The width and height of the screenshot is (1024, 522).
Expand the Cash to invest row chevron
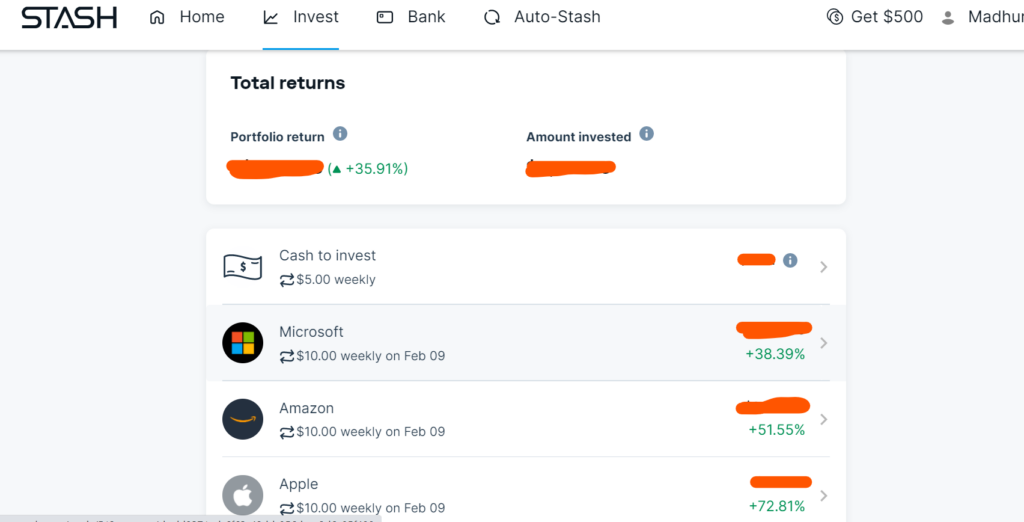tap(824, 267)
